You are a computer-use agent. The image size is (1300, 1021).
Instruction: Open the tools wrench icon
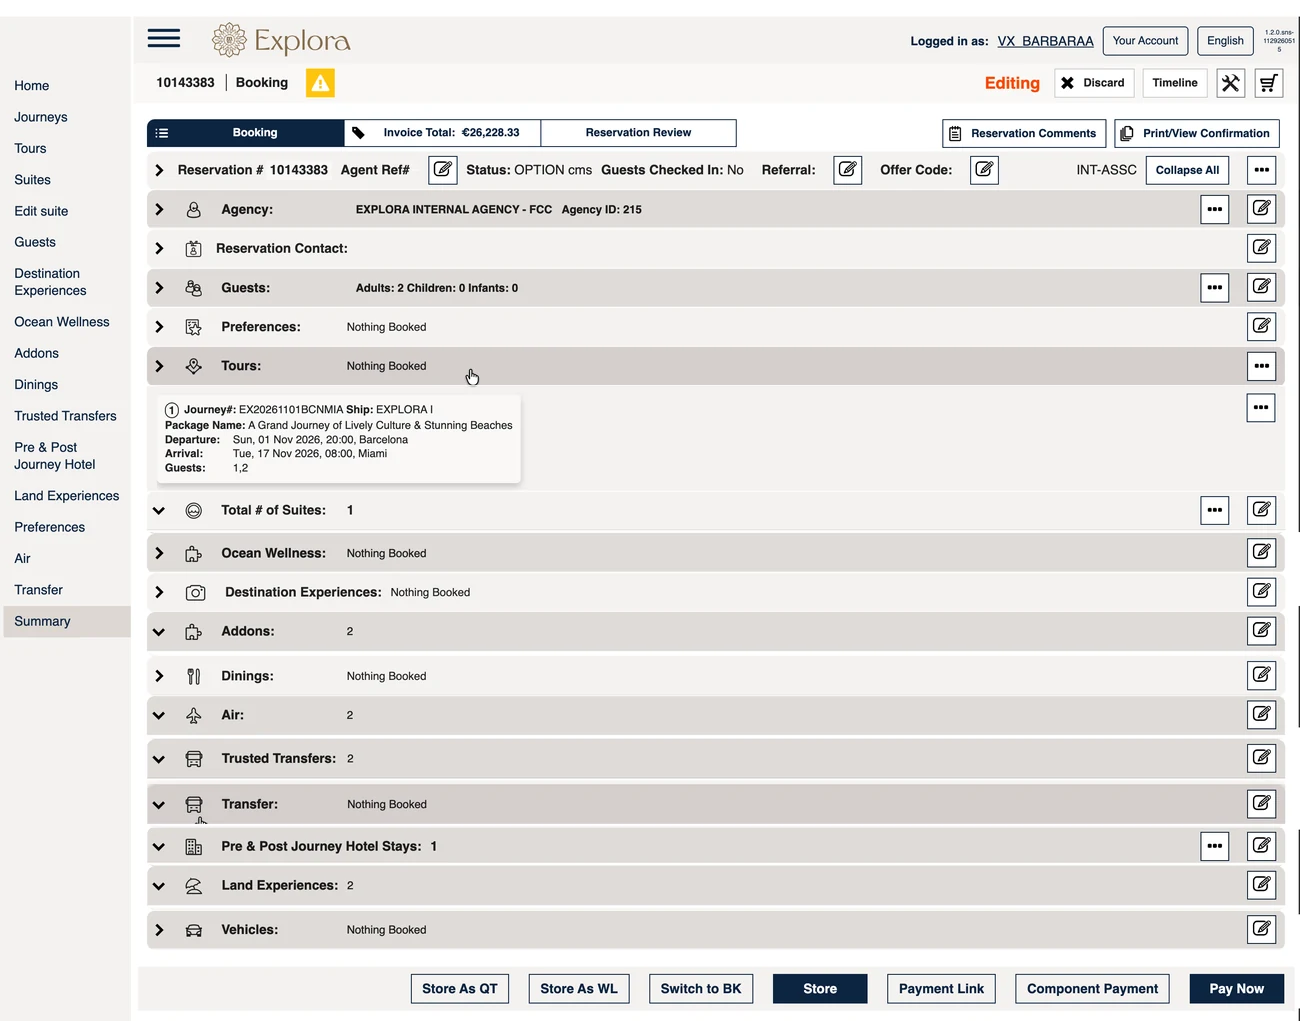[1230, 83]
